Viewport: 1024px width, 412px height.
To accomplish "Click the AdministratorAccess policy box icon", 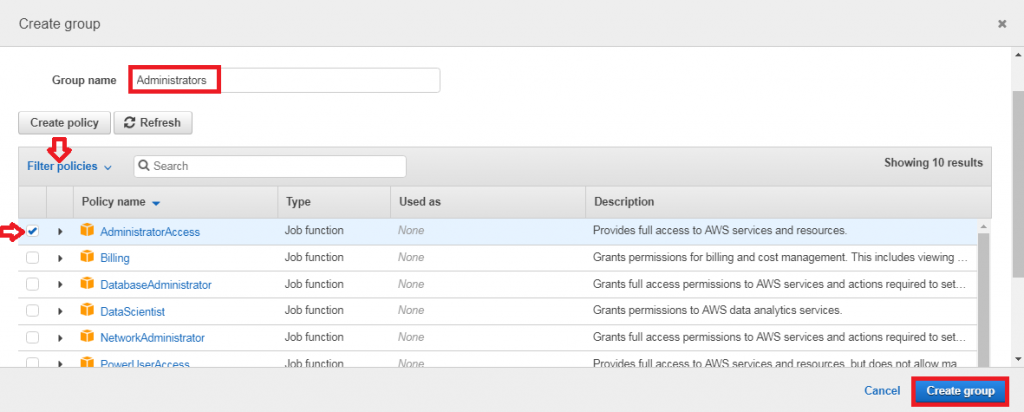I will 87,230.
